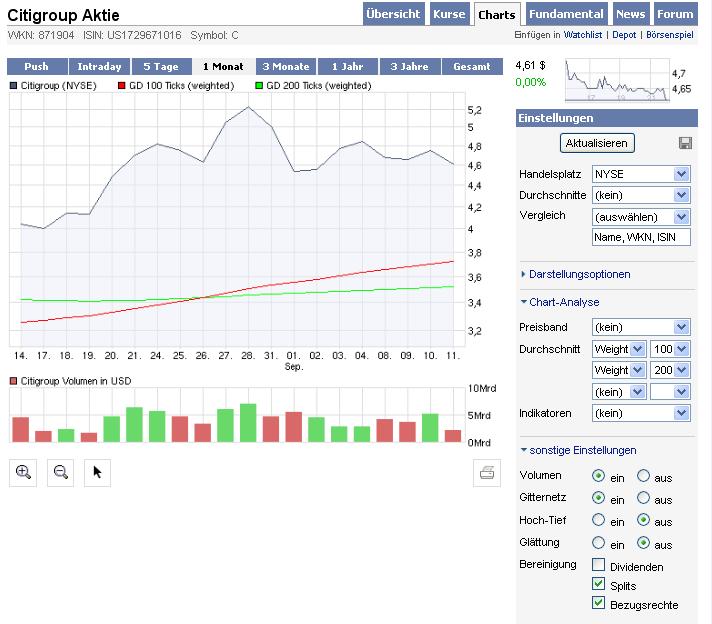
Task: Switch to the Fundamental tab
Action: (x=566, y=15)
